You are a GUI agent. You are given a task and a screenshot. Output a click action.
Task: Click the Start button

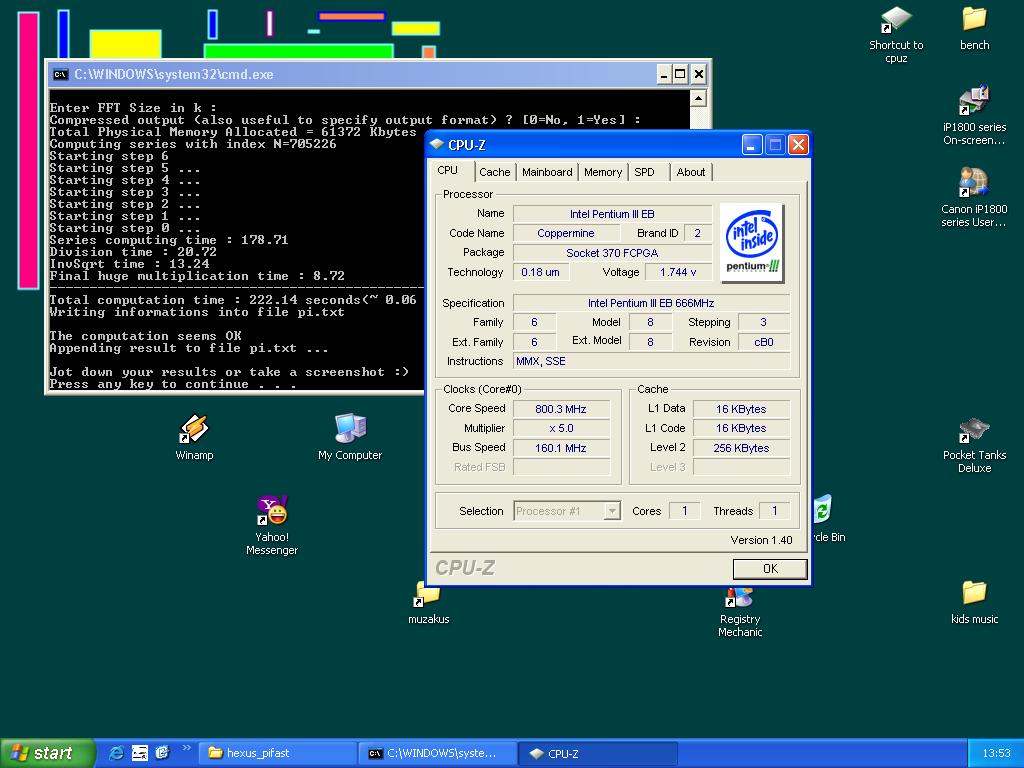pos(47,753)
